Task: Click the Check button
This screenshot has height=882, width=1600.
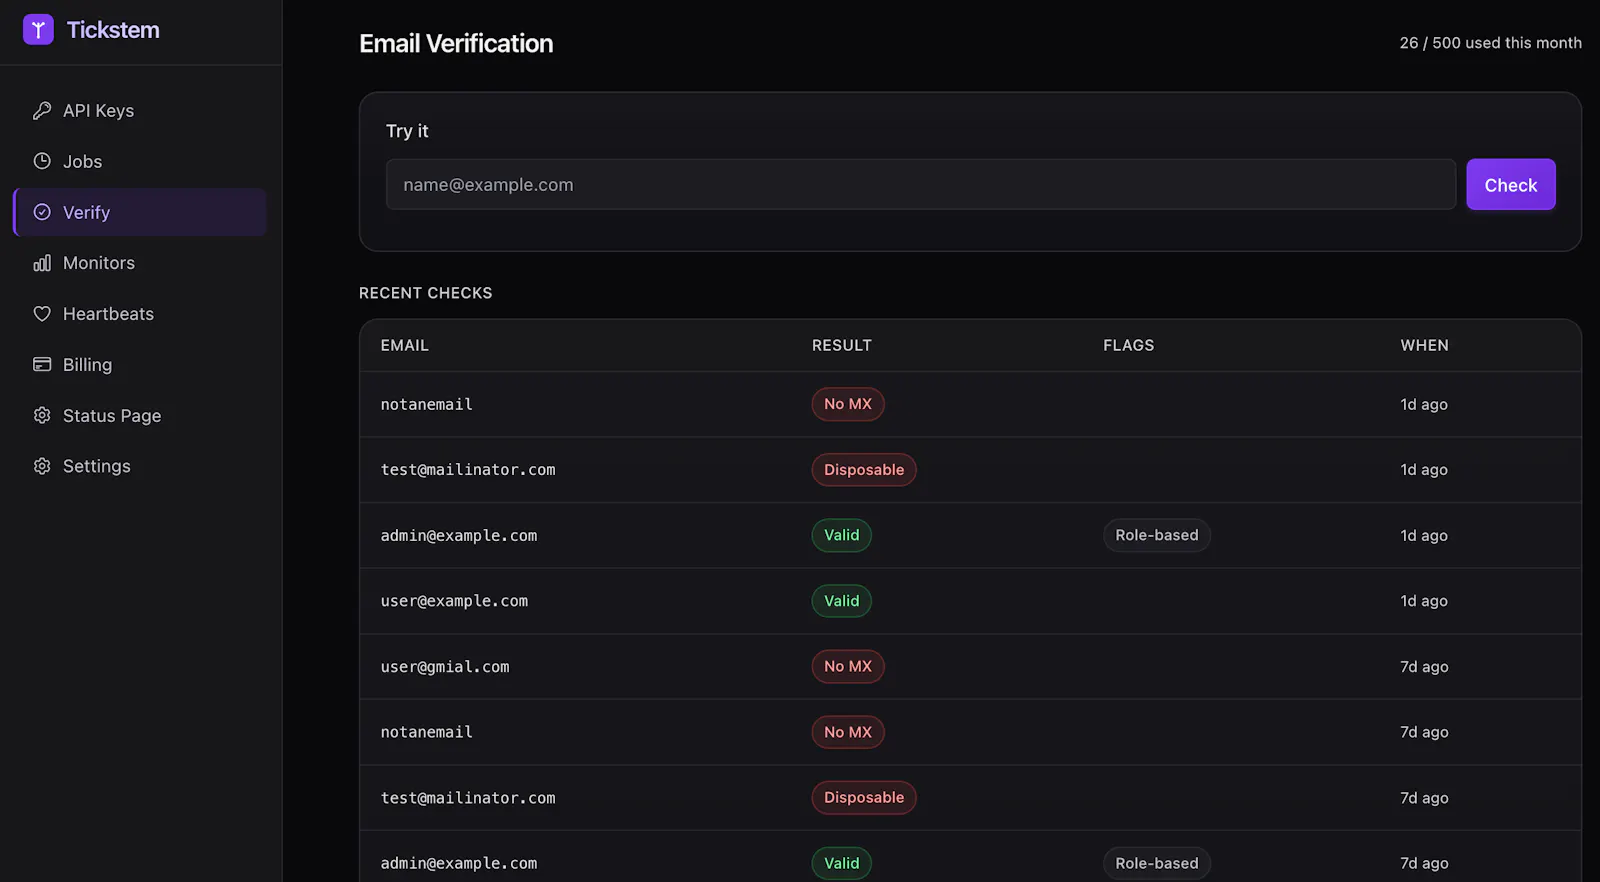Action: [1510, 185]
